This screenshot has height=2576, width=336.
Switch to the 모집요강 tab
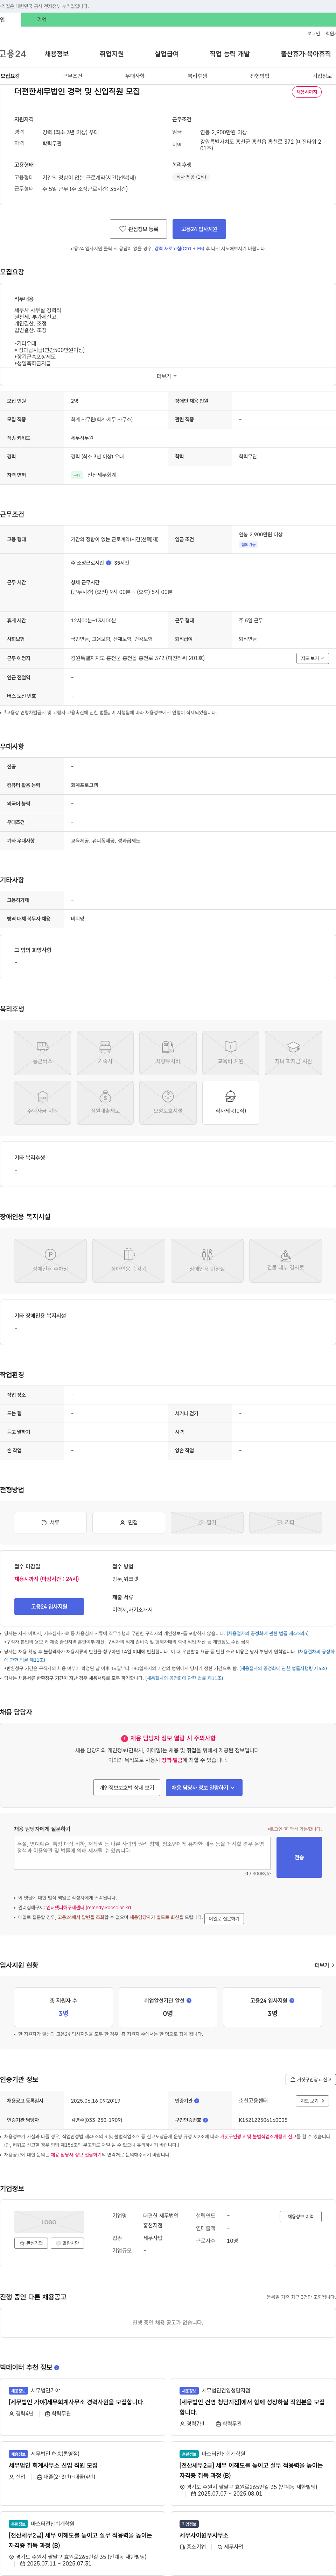click(10, 76)
